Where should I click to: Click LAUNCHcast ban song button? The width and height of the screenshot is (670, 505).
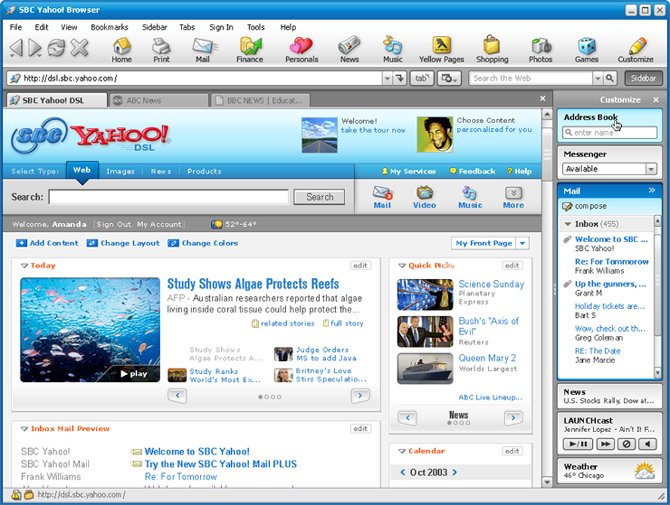(x=626, y=444)
